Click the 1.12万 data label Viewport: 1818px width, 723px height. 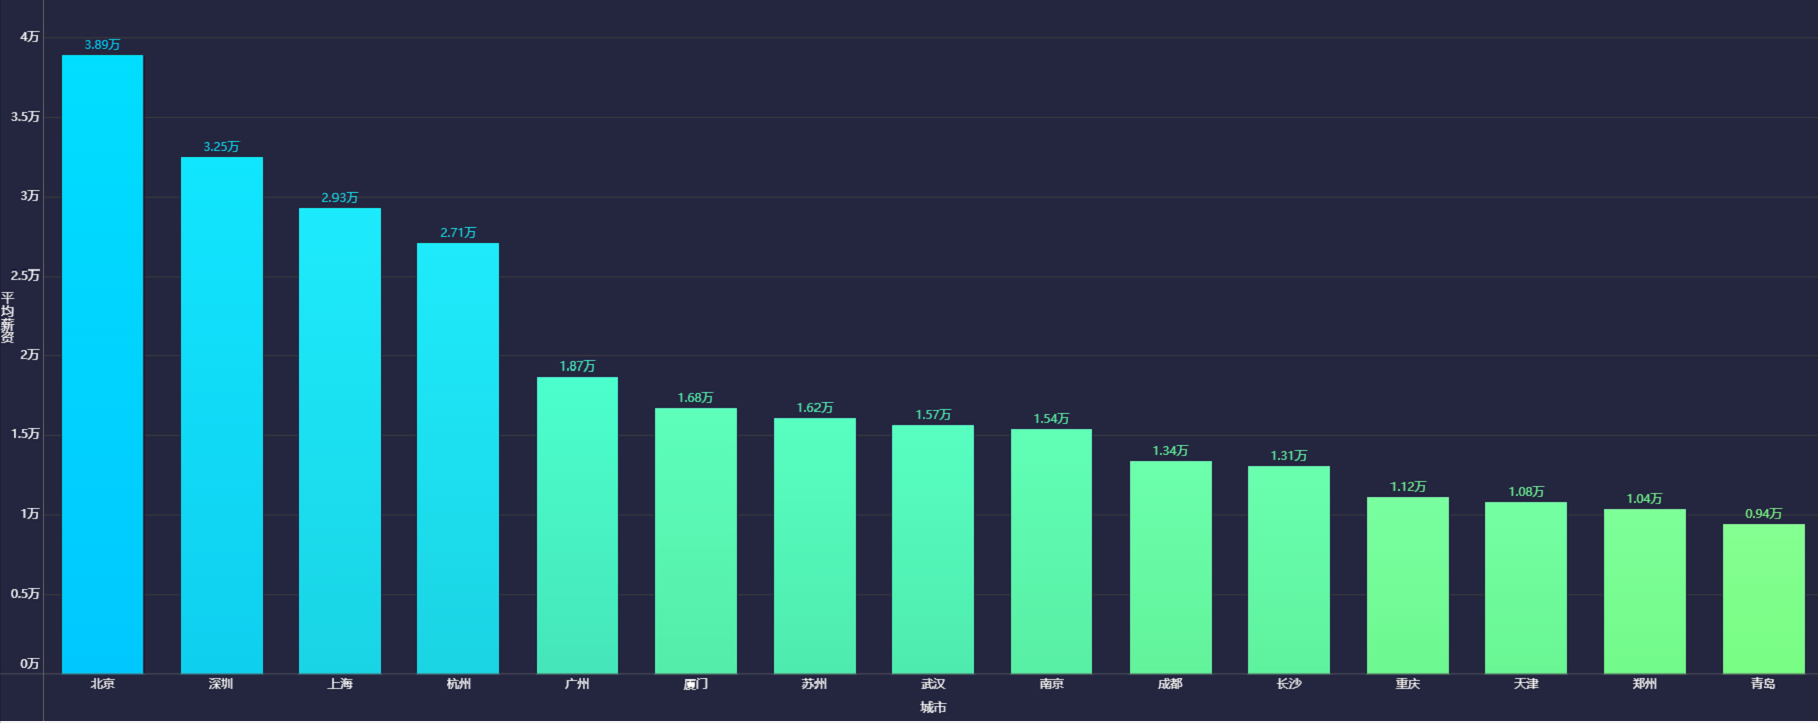[1408, 487]
